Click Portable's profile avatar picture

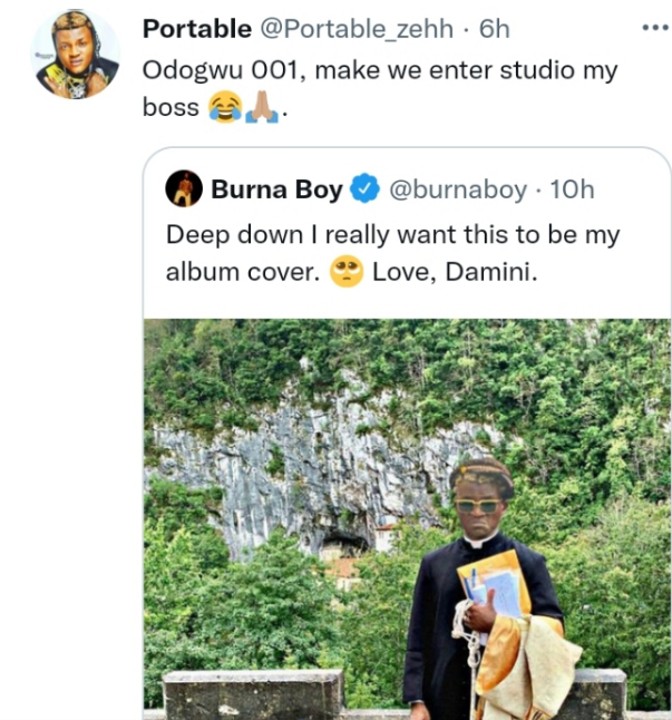[x=76, y=54]
